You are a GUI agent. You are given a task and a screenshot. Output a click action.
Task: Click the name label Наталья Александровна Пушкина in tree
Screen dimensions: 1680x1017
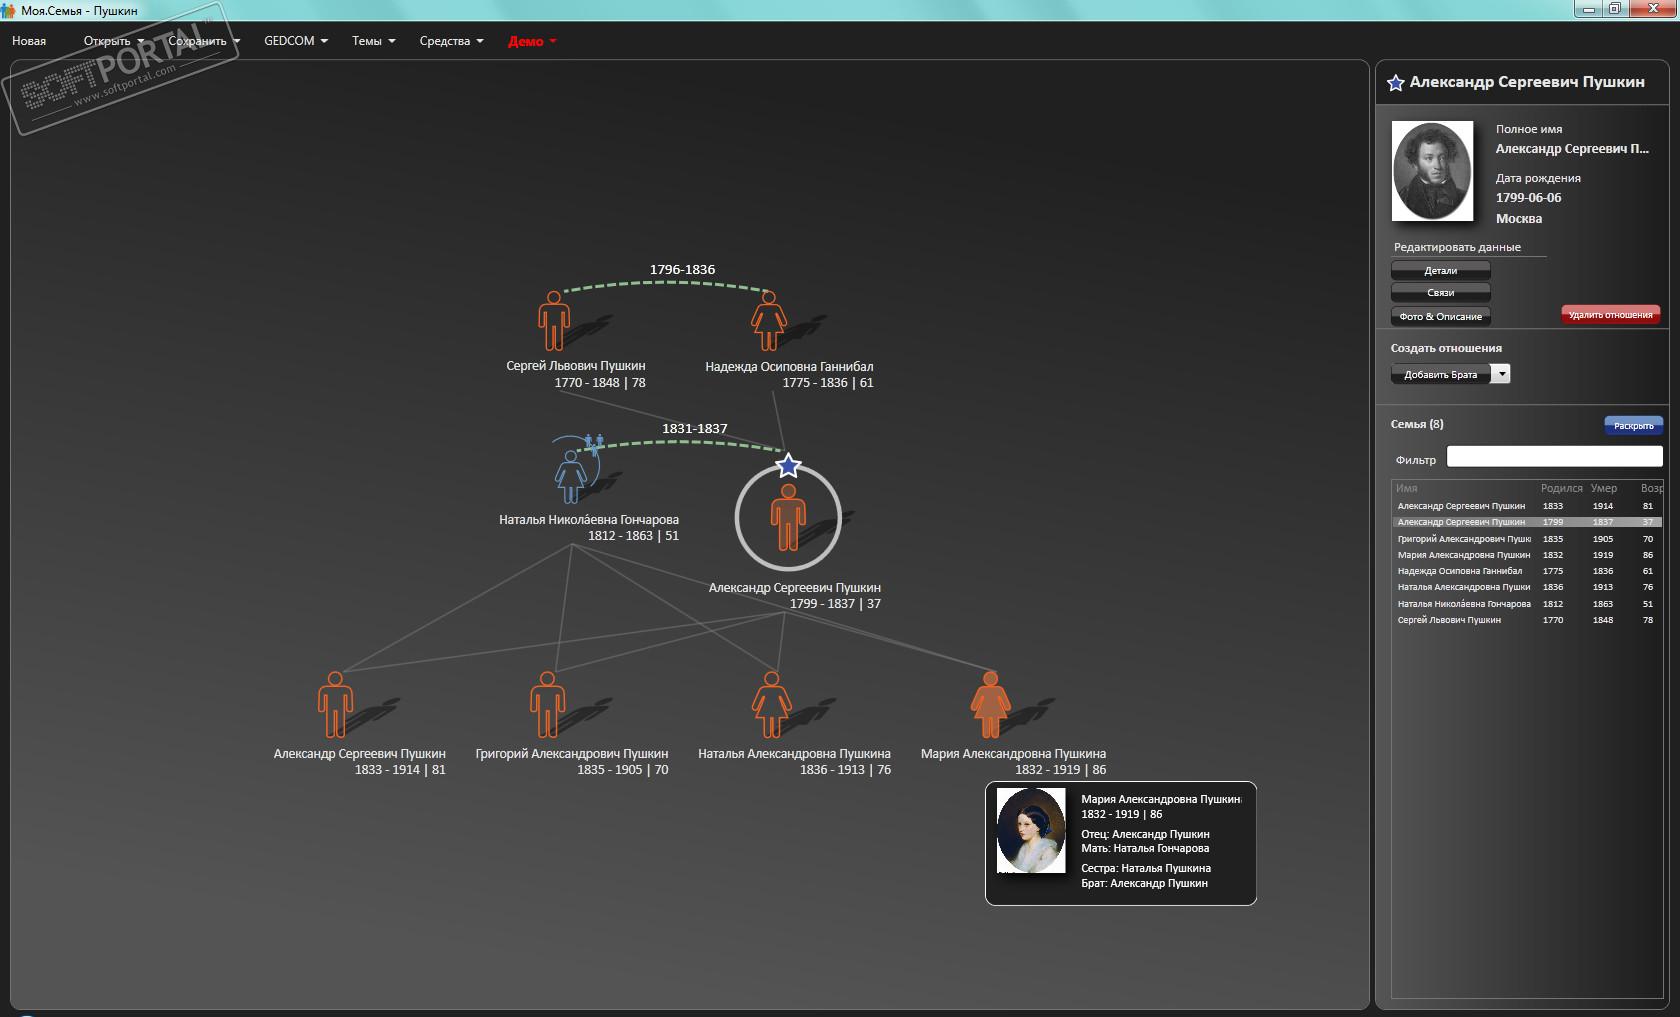tap(794, 754)
